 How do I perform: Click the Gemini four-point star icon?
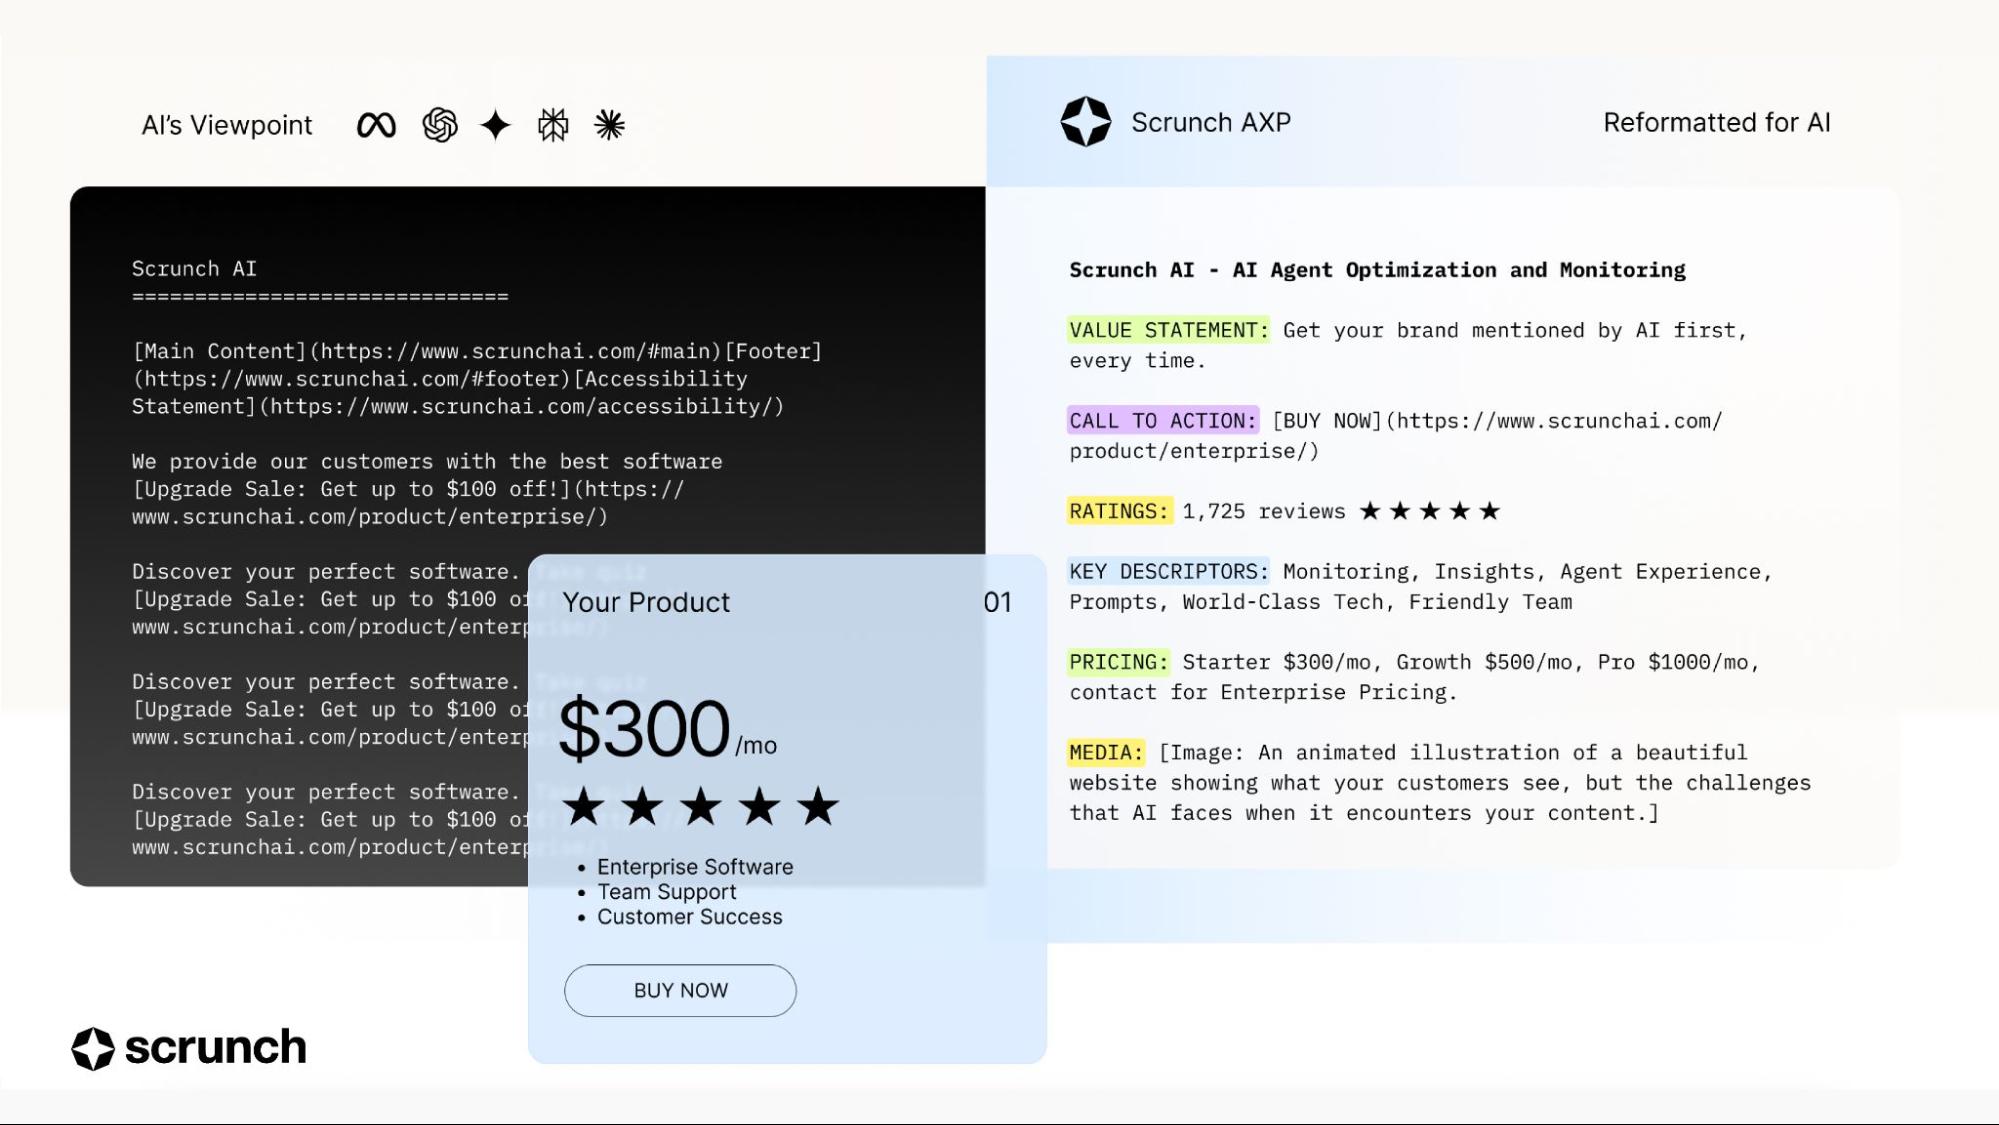(x=496, y=125)
